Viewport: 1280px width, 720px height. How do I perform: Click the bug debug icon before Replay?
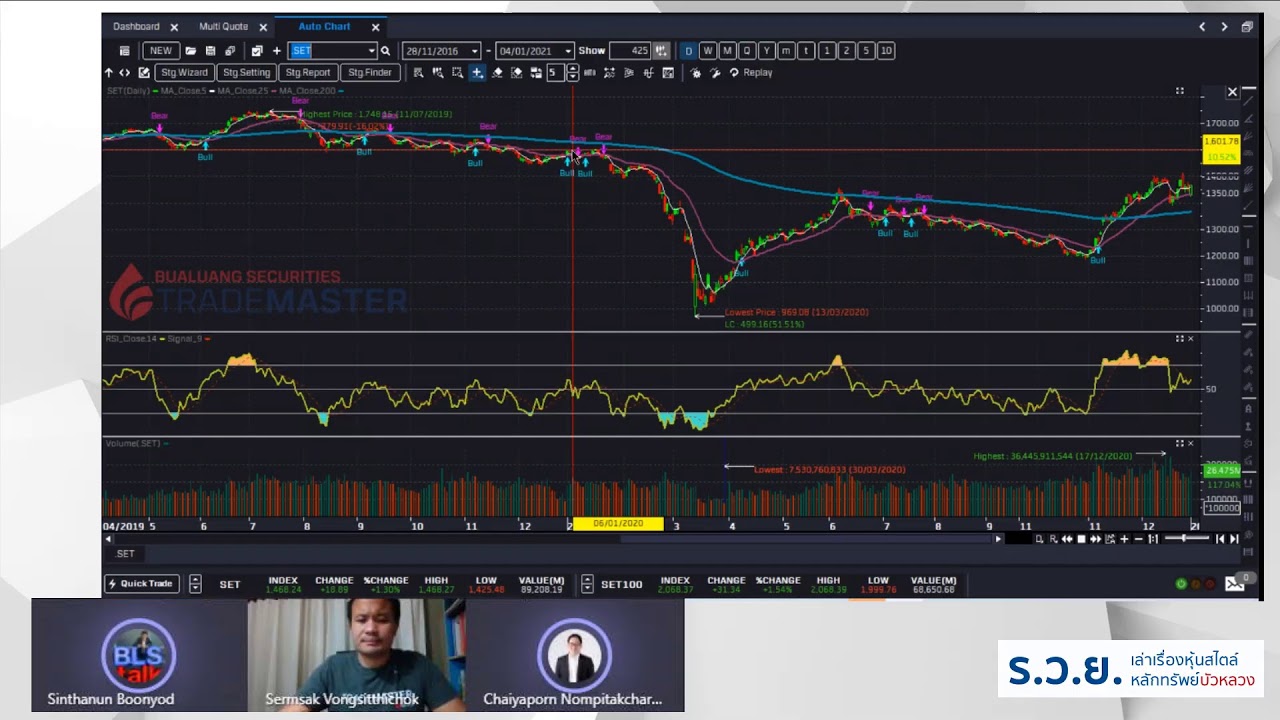pyautogui.click(x=696, y=73)
